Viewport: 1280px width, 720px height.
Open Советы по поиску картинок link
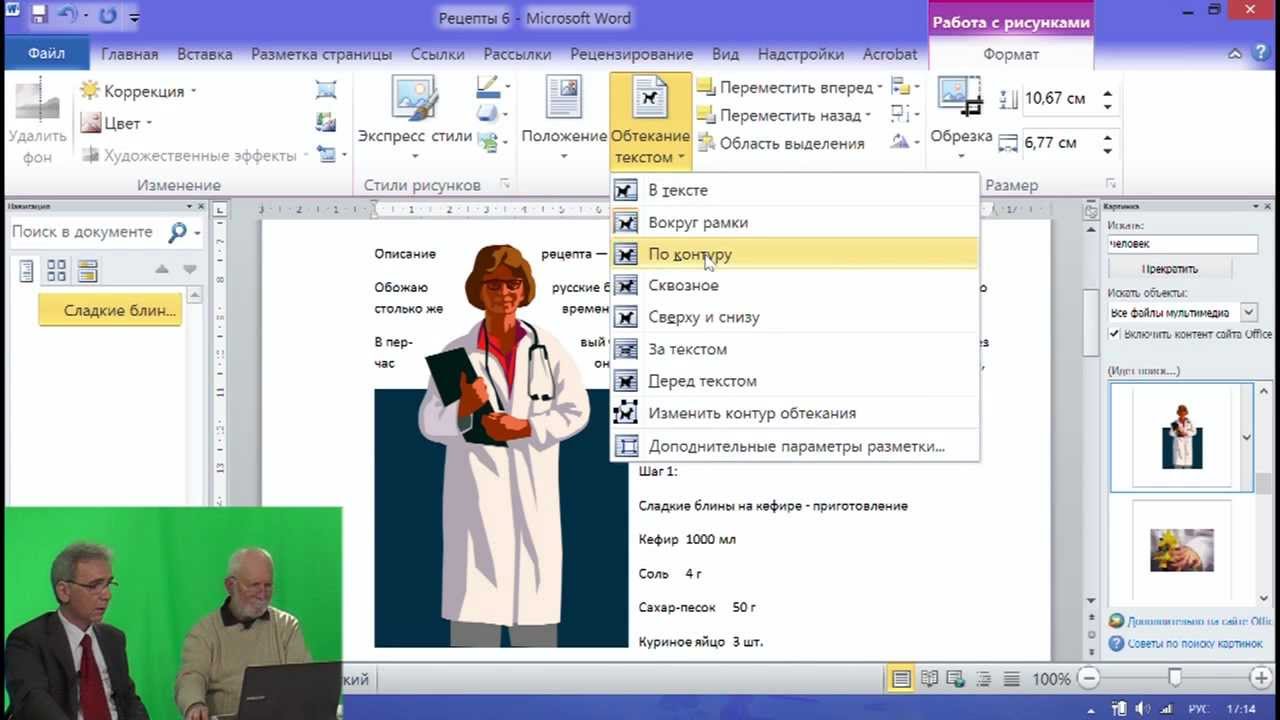click(x=1194, y=643)
